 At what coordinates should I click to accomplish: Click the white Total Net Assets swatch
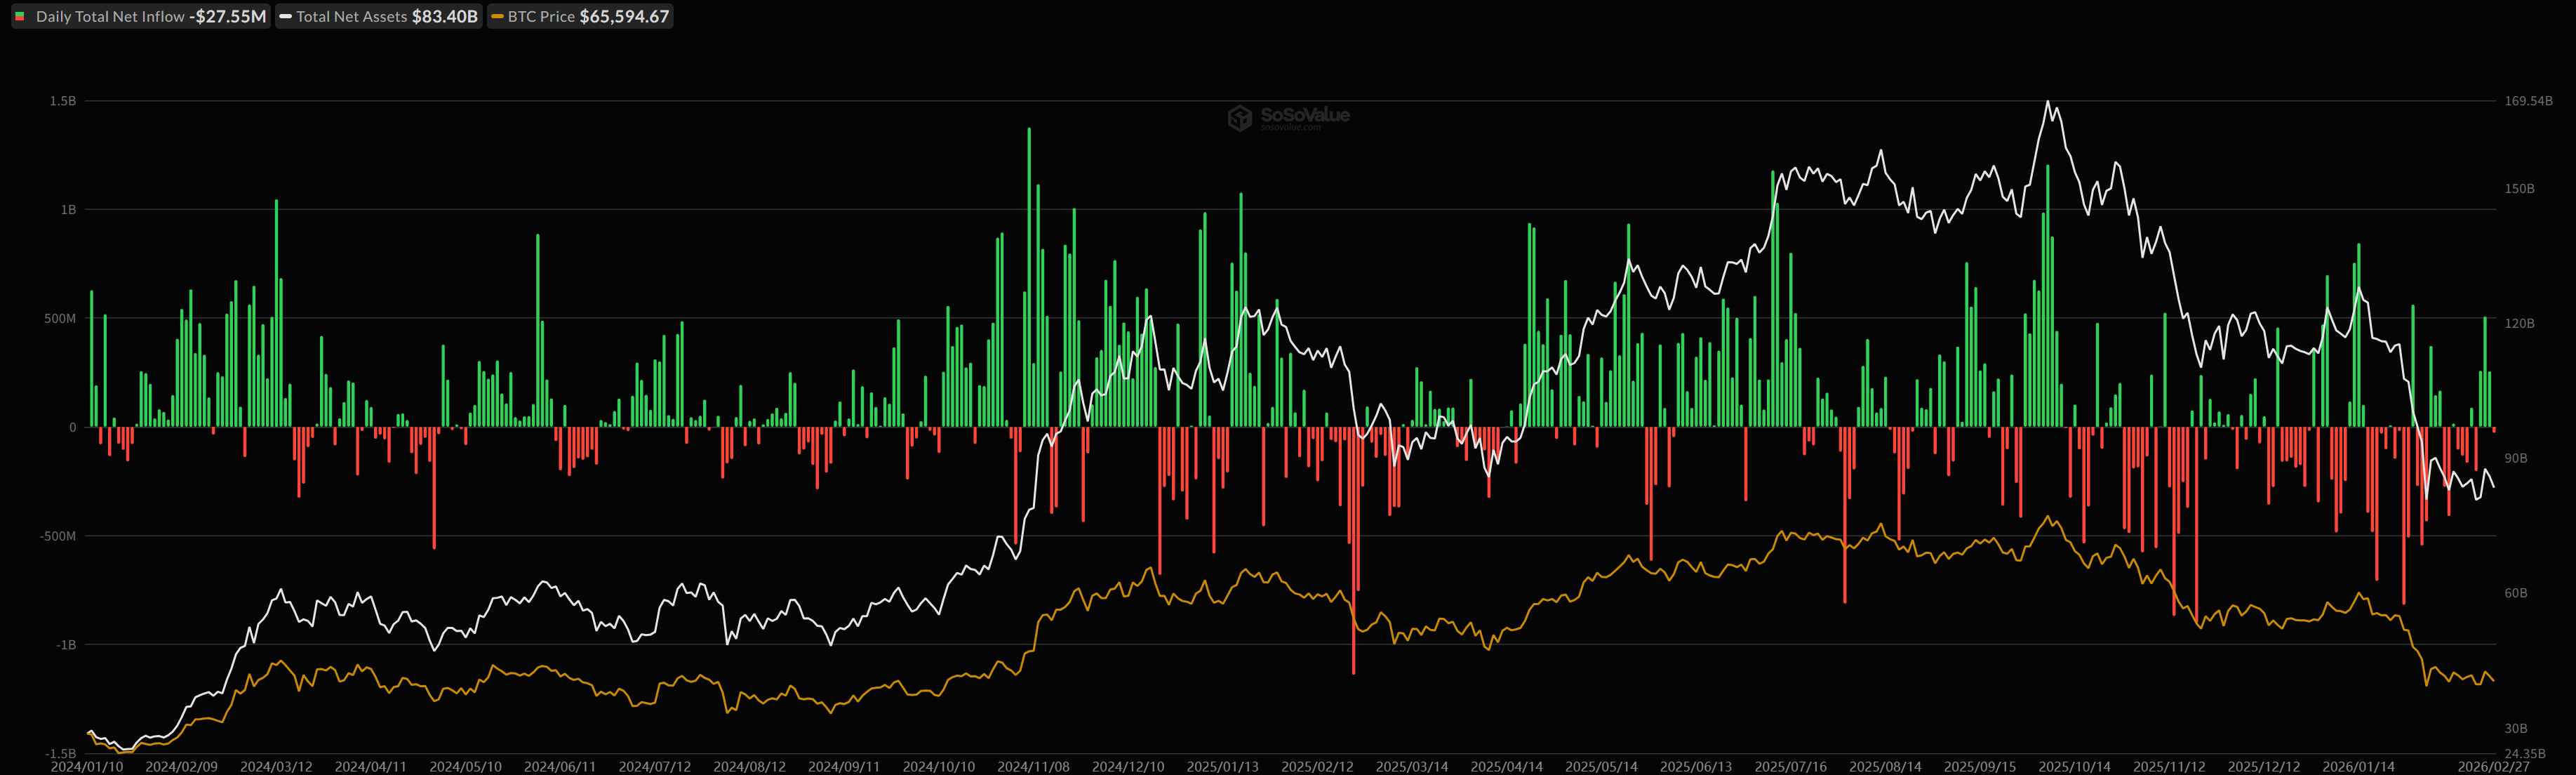pyautogui.click(x=285, y=17)
